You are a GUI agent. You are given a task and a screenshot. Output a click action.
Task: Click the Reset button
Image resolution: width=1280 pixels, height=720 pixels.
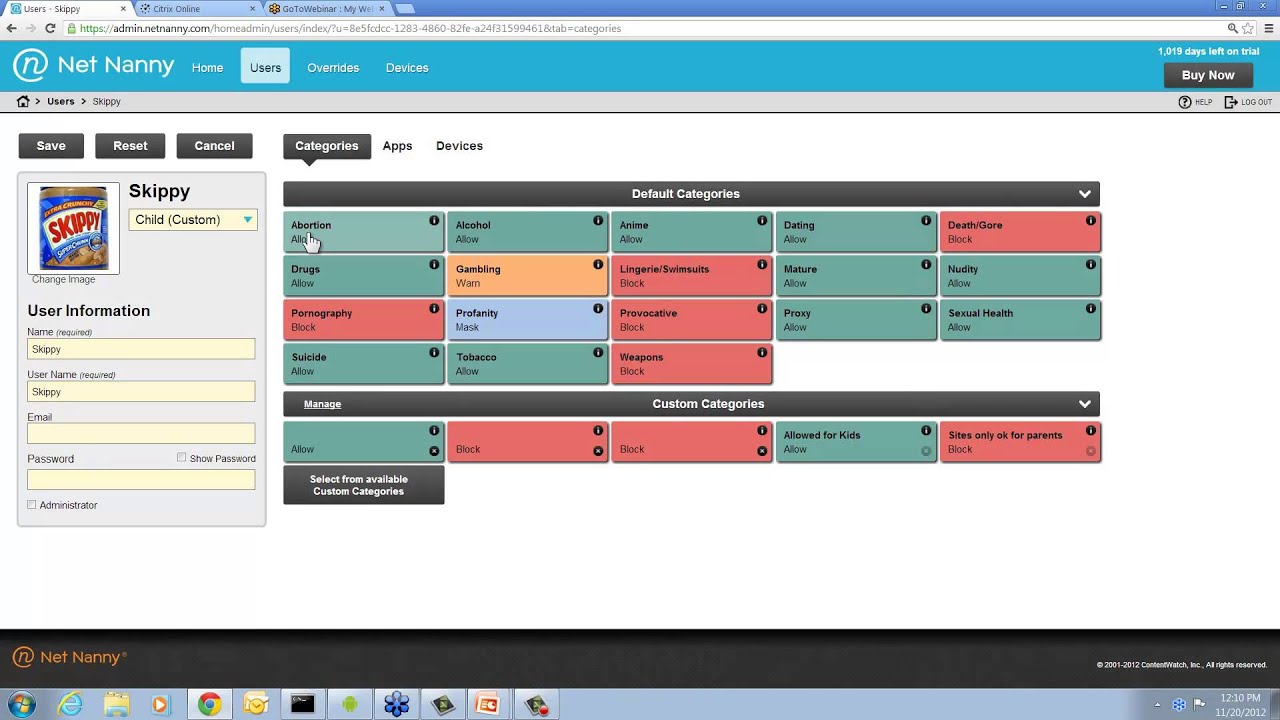(130, 146)
